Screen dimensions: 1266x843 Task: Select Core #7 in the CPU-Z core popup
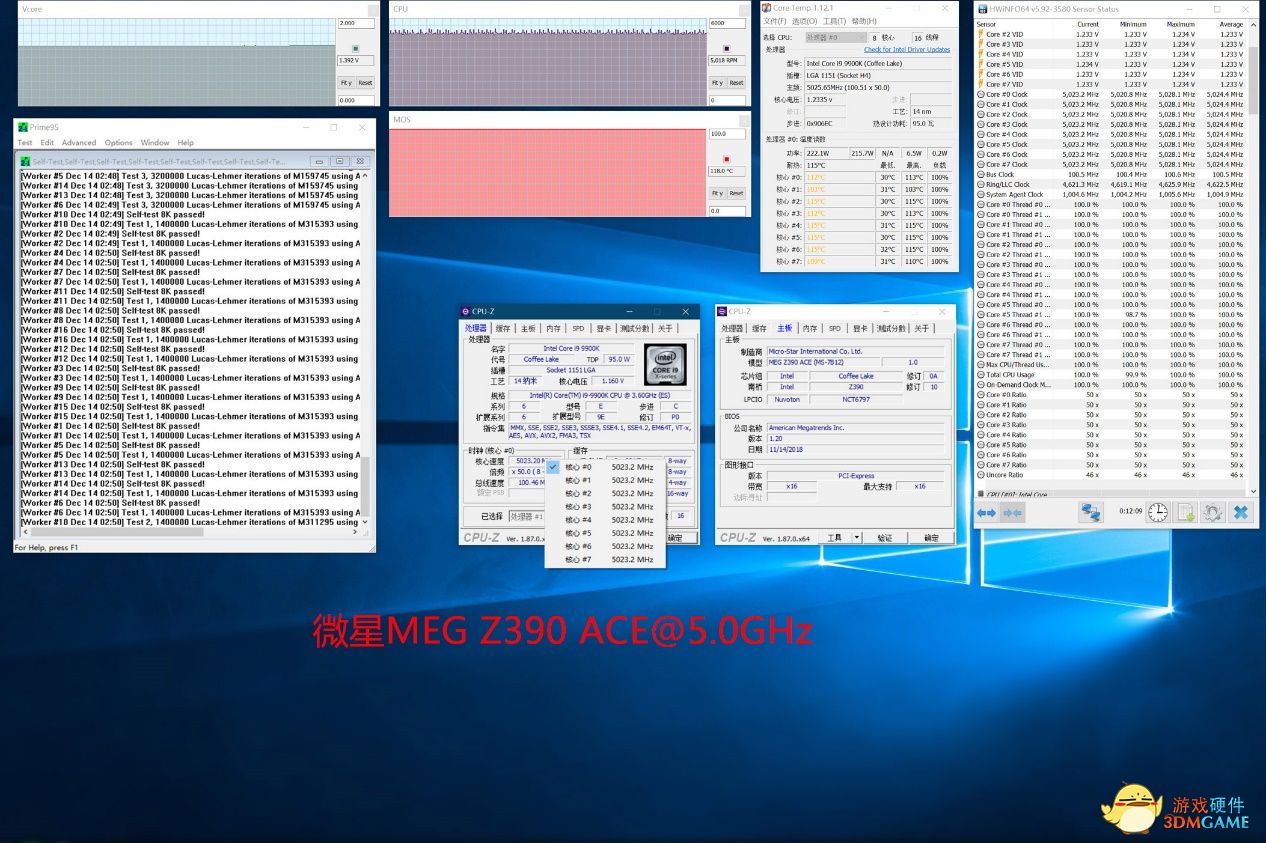[578, 559]
